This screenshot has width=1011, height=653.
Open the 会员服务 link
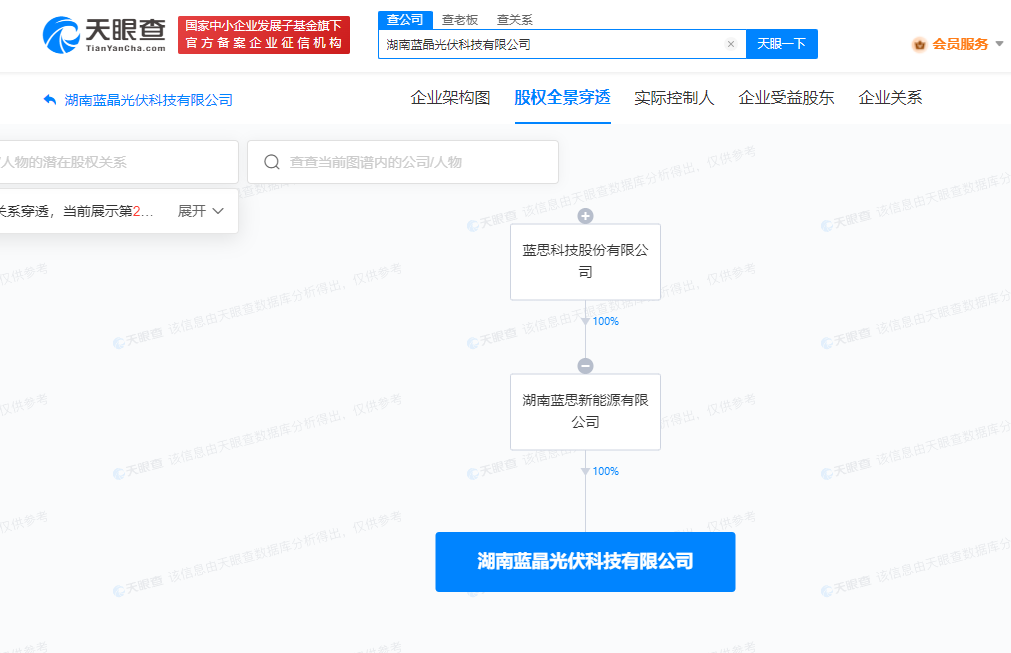[x=960, y=44]
